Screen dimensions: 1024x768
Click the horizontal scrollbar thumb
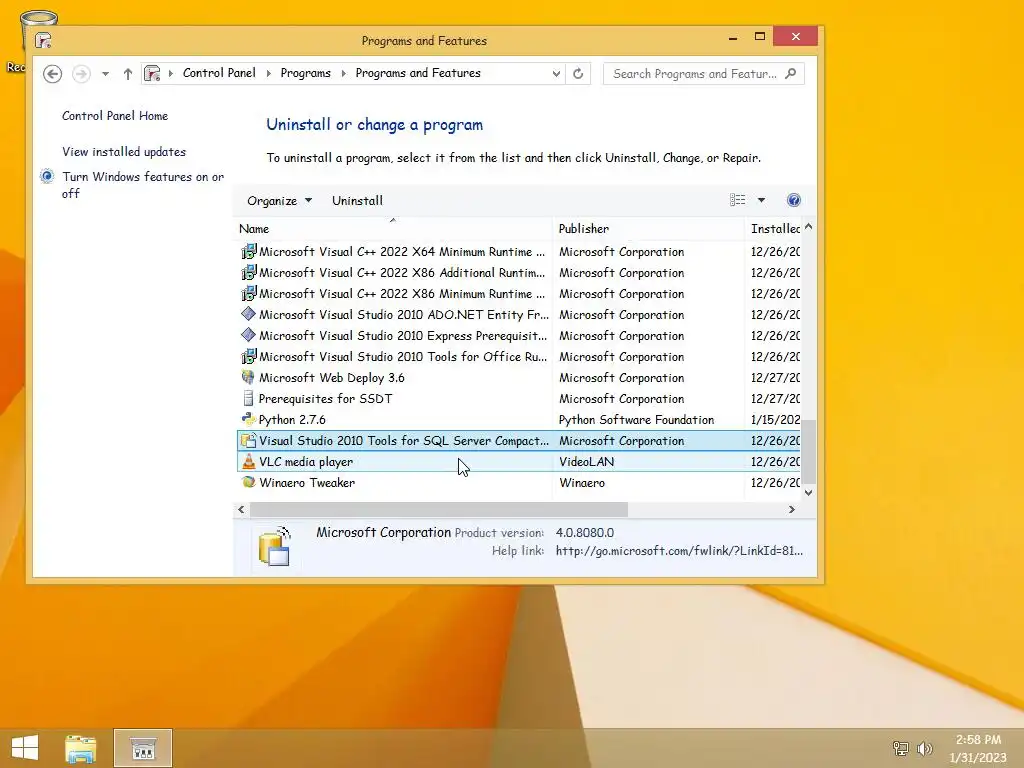(438, 509)
